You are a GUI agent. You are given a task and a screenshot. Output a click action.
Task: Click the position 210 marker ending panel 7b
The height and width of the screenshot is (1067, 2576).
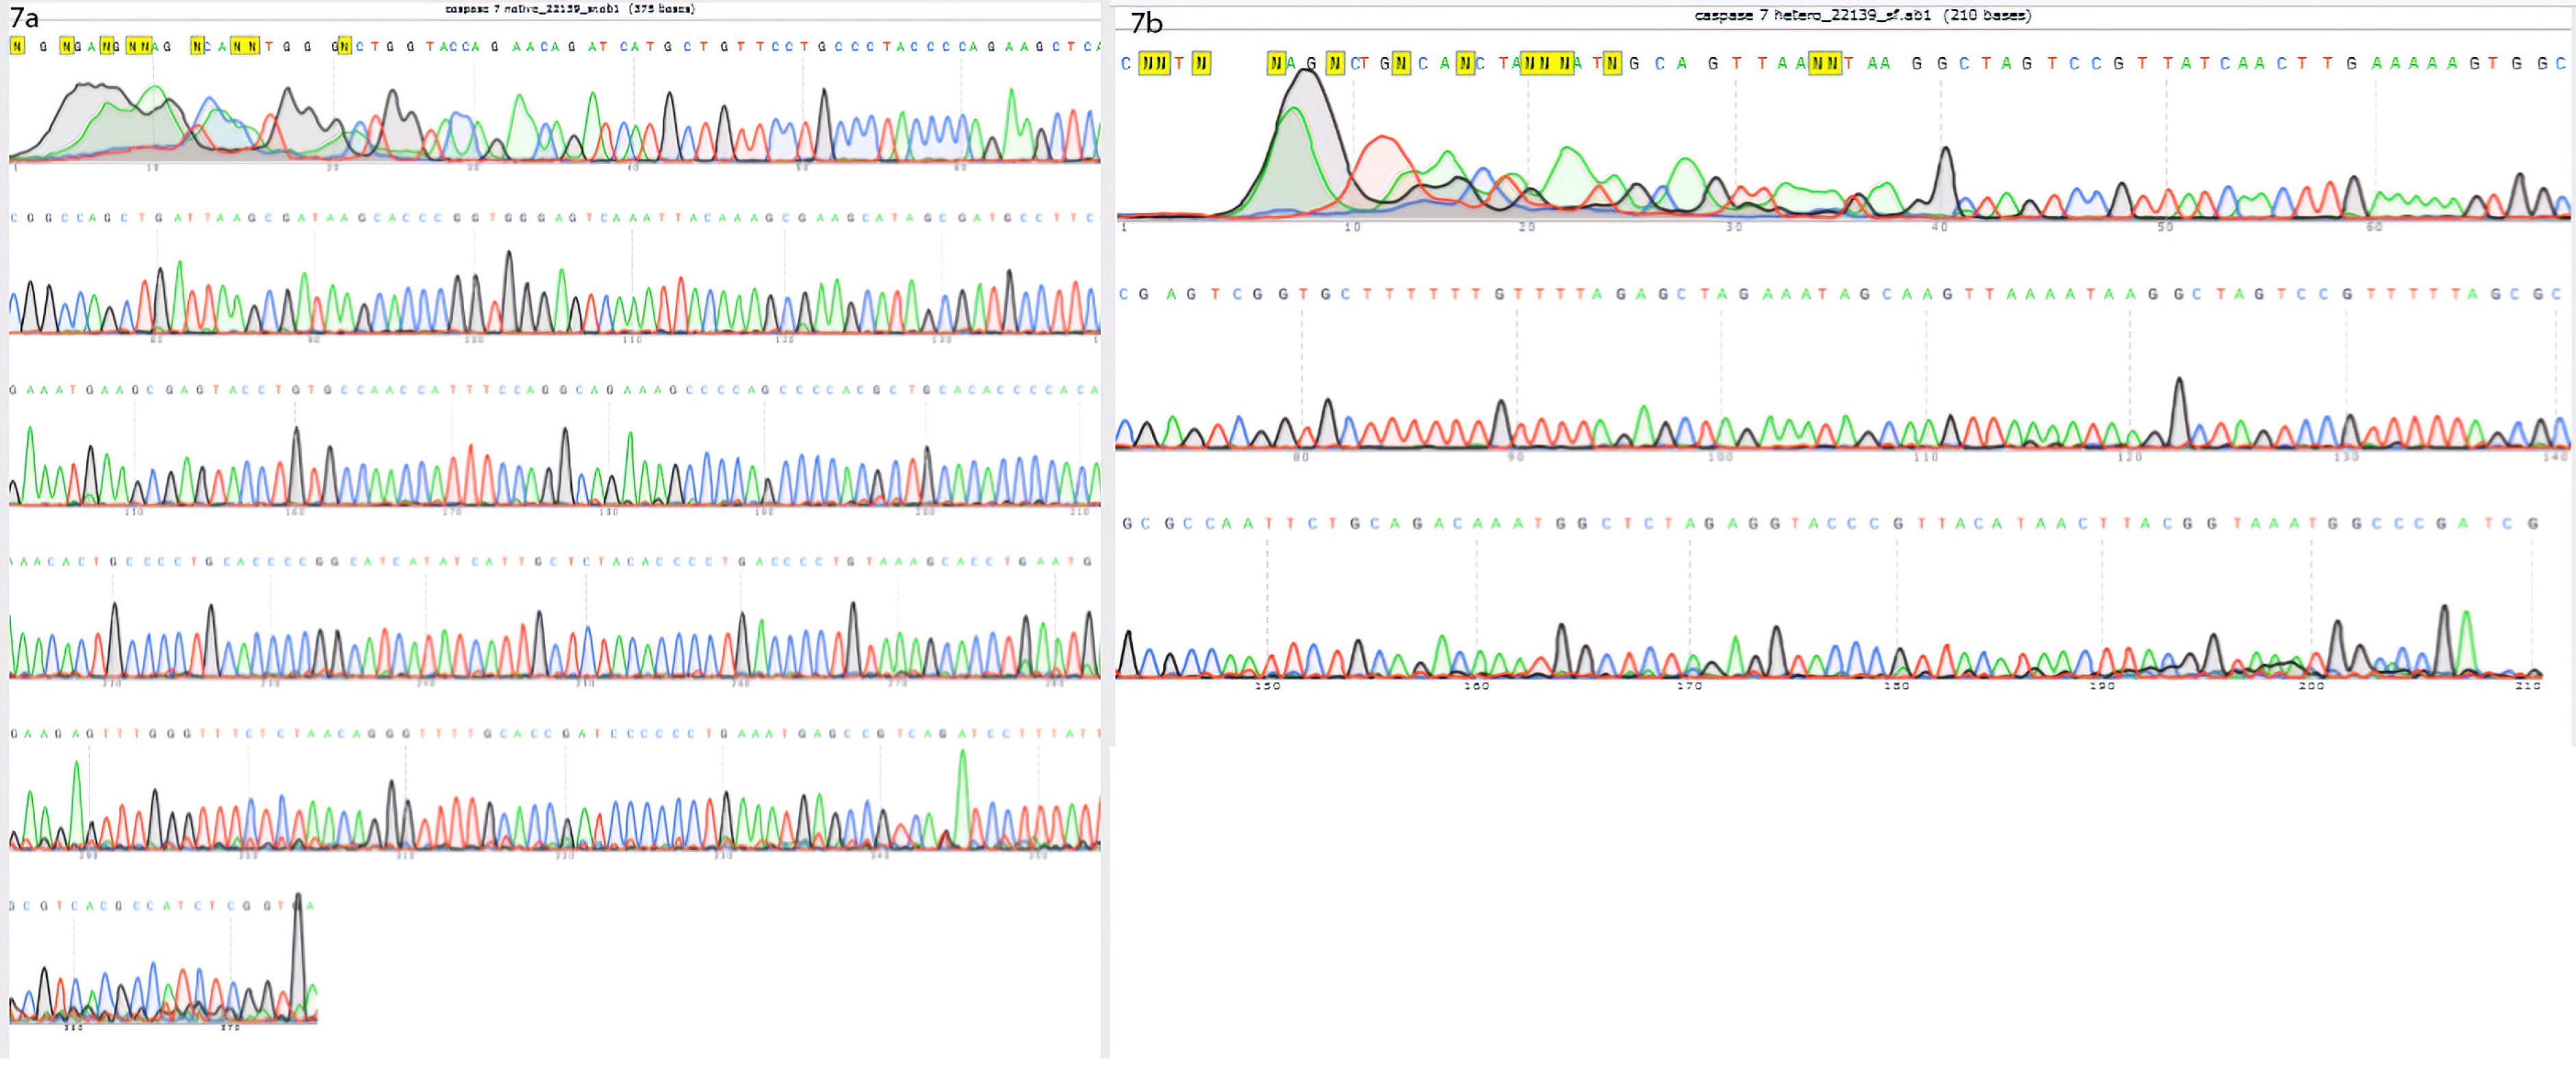coord(2527,686)
